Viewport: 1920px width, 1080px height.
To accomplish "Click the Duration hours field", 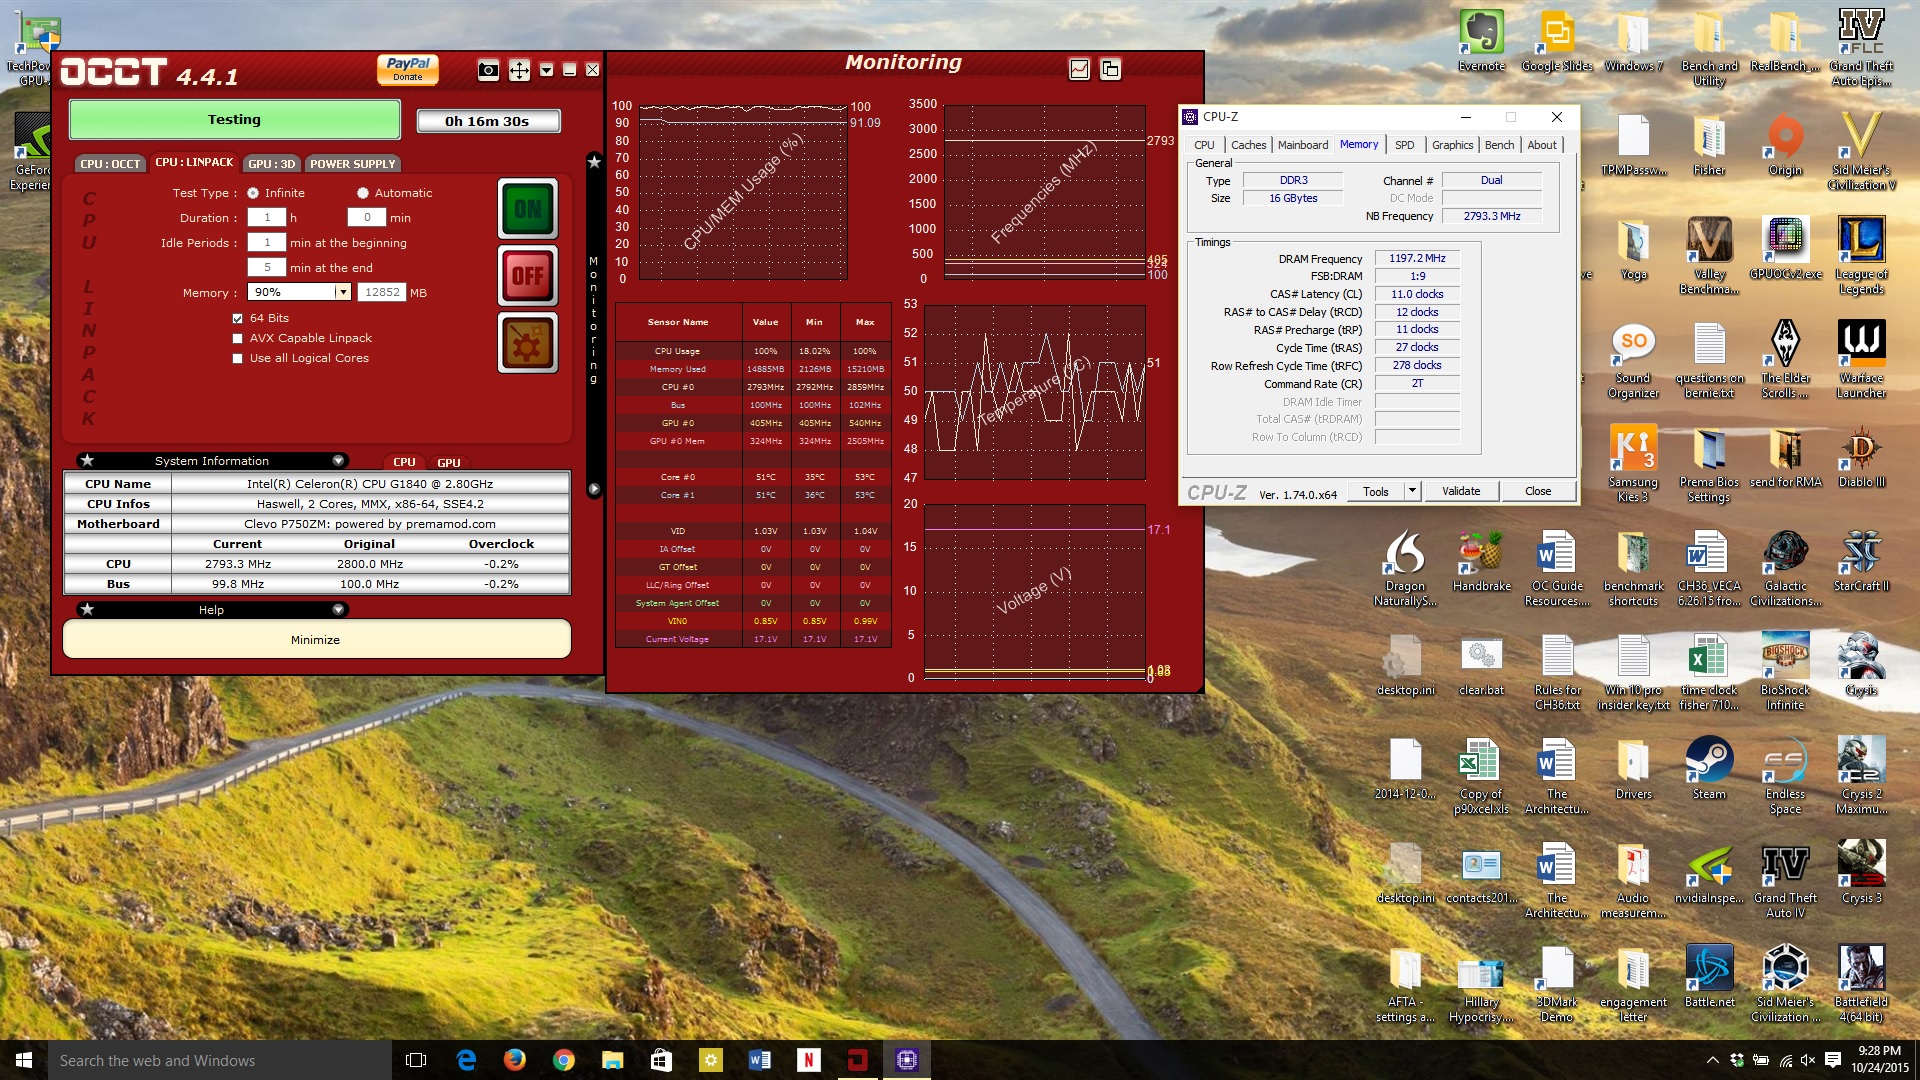I will coord(267,217).
